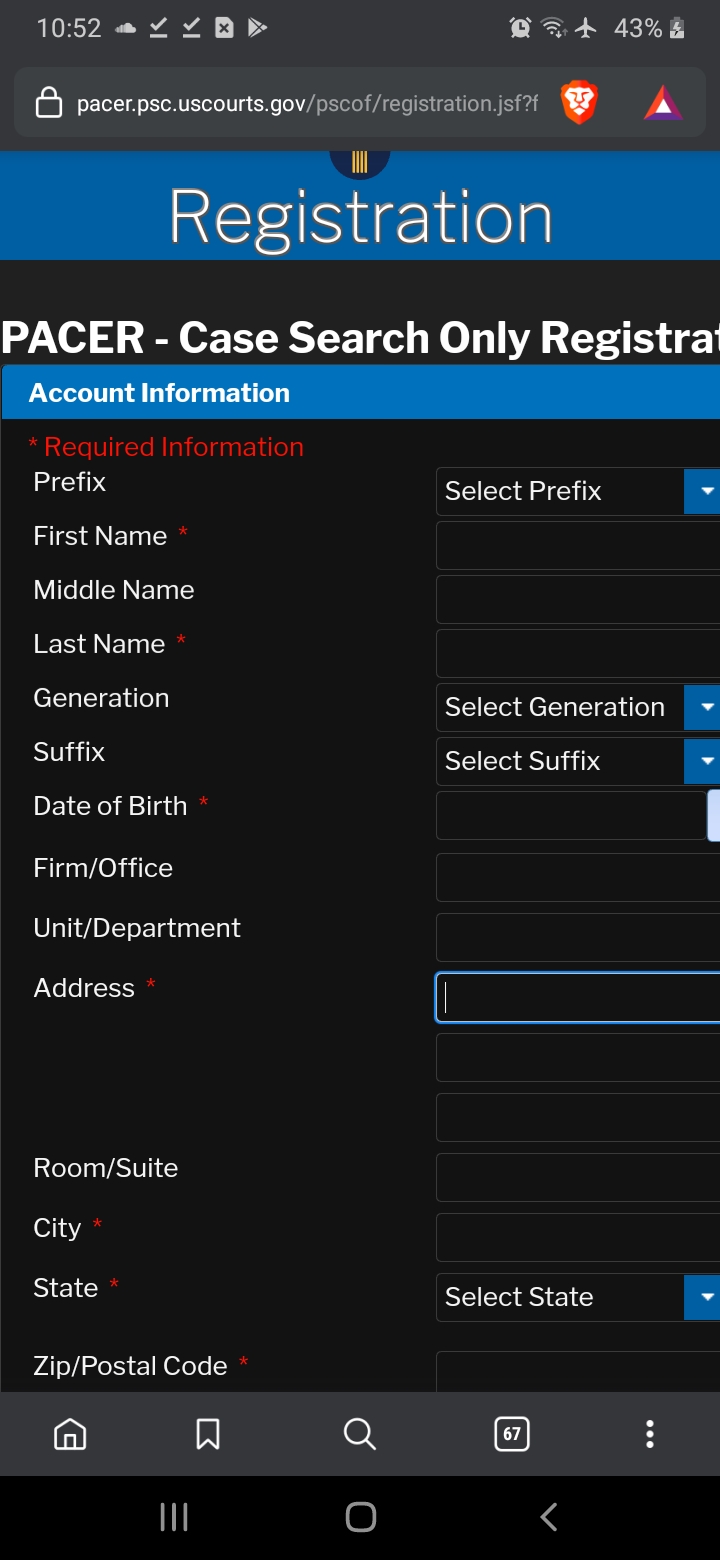Viewport: 720px width, 1560px height.
Task: Click the third Address line field
Action: click(578, 1117)
